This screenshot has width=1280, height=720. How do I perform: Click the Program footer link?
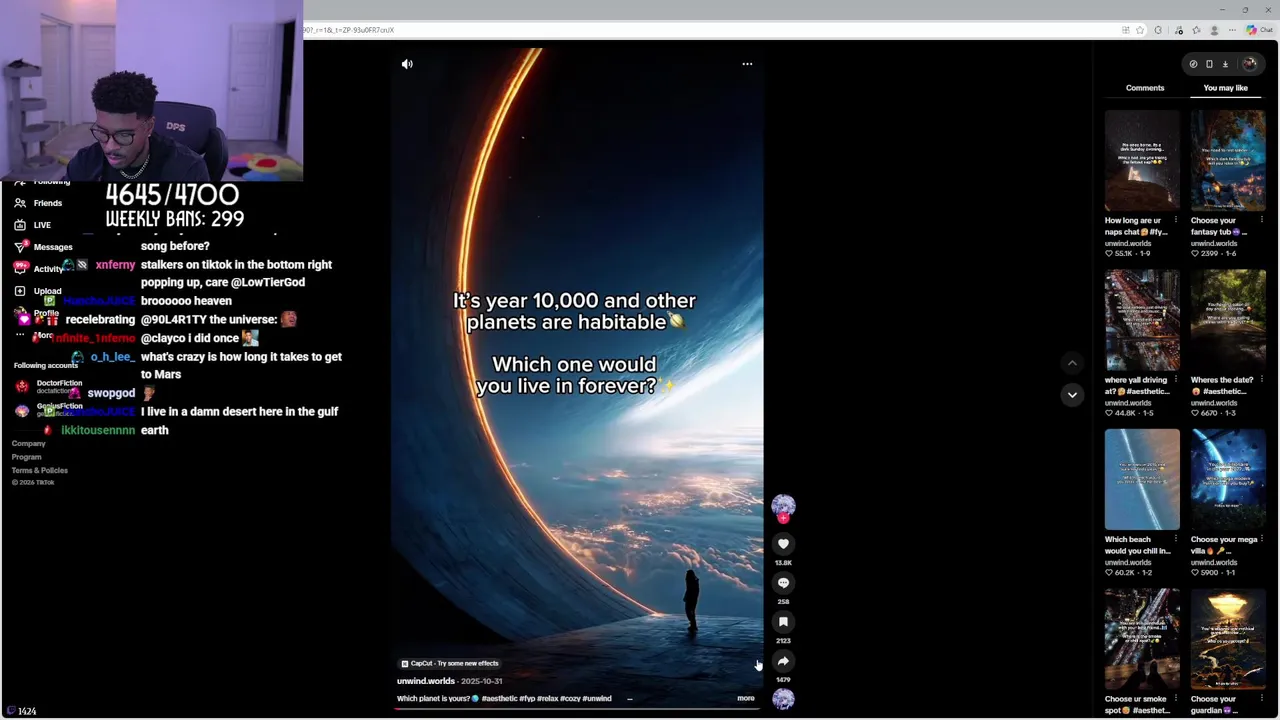(x=26, y=457)
